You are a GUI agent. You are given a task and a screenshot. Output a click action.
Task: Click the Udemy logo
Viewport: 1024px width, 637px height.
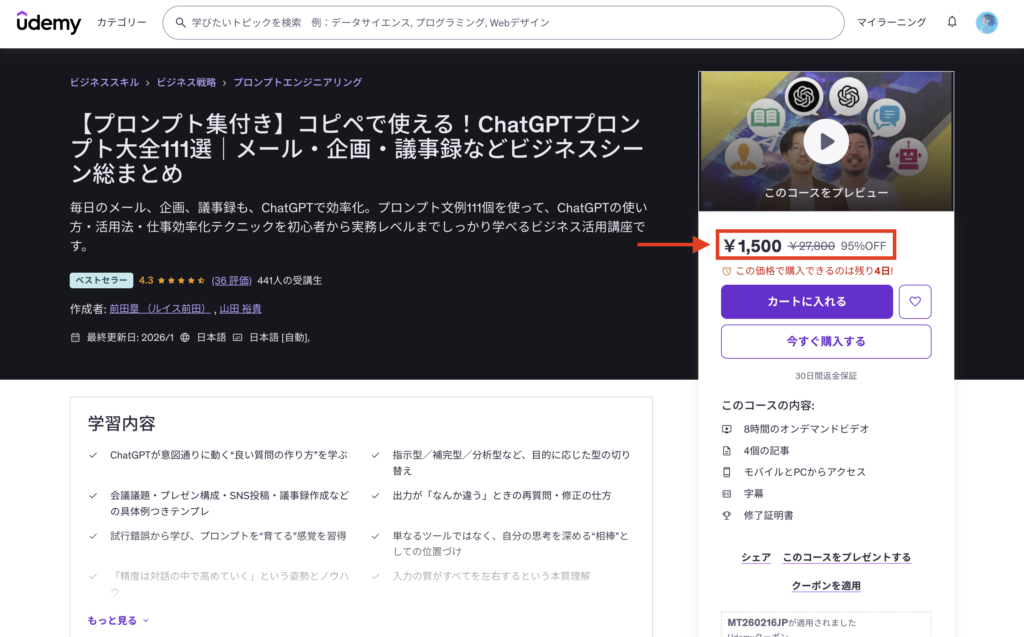coord(48,22)
